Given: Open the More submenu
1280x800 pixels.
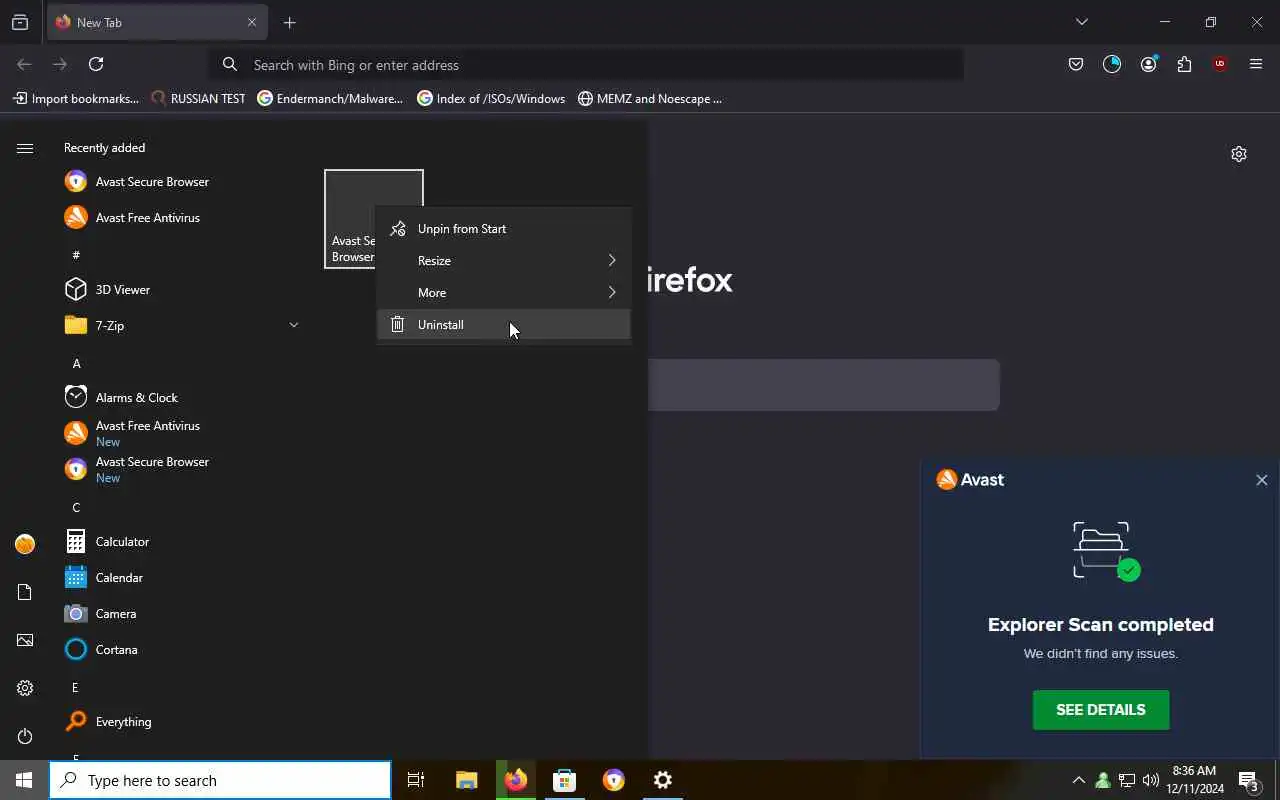Looking at the screenshot, I should (x=504, y=292).
